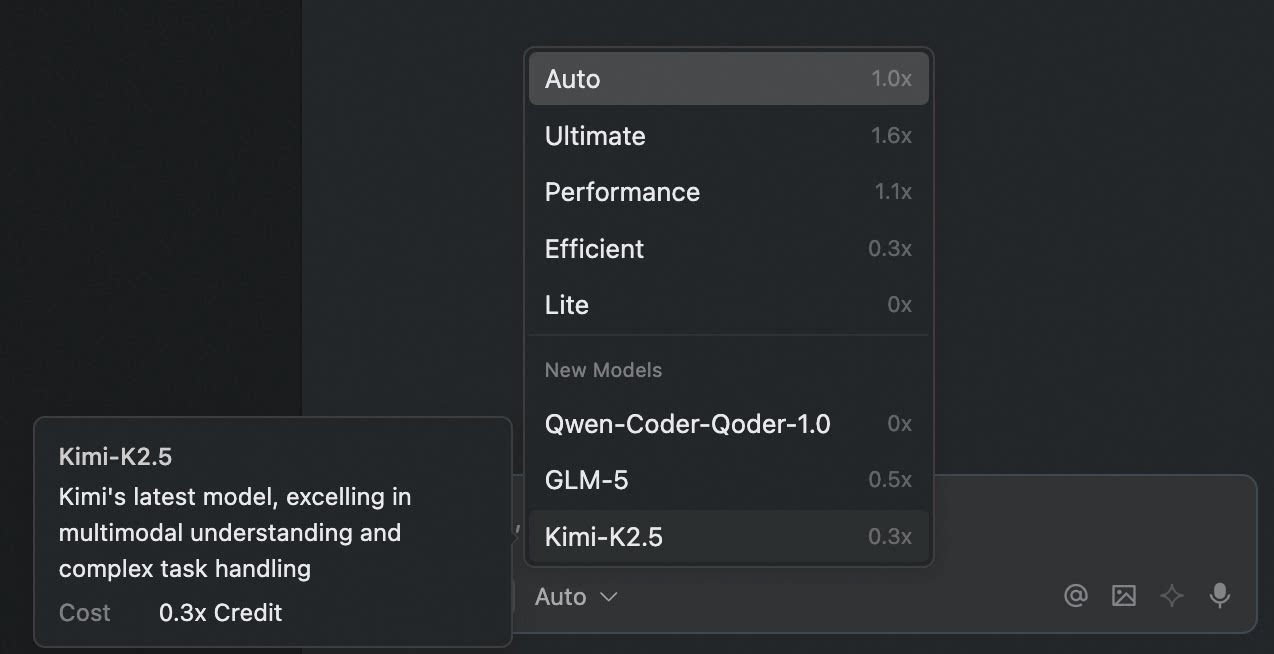
Task: Attach an image using the picture icon
Action: [1124, 596]
